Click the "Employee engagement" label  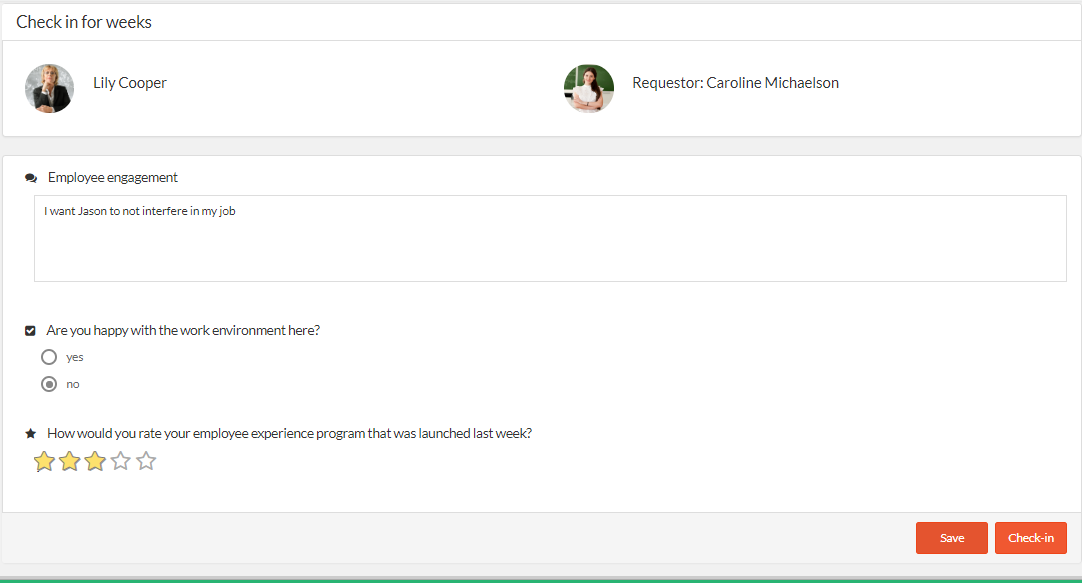112,177
